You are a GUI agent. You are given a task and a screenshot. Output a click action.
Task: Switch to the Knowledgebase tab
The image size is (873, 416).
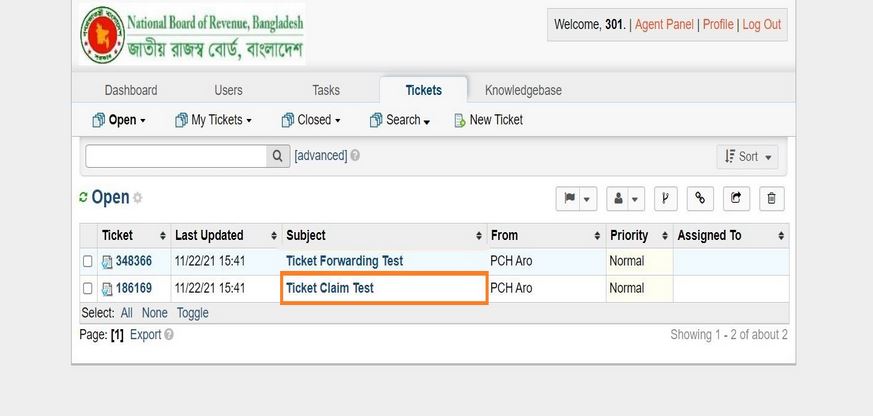523,90
